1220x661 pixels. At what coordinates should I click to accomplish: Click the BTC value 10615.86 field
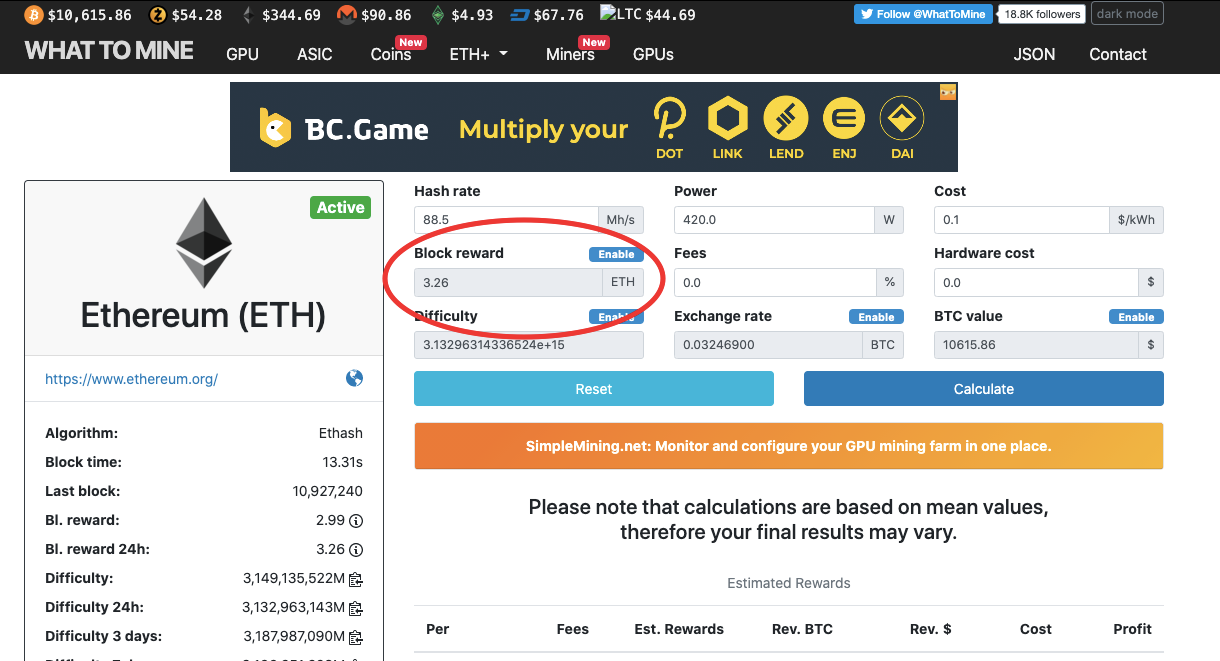coord(1036,345)
